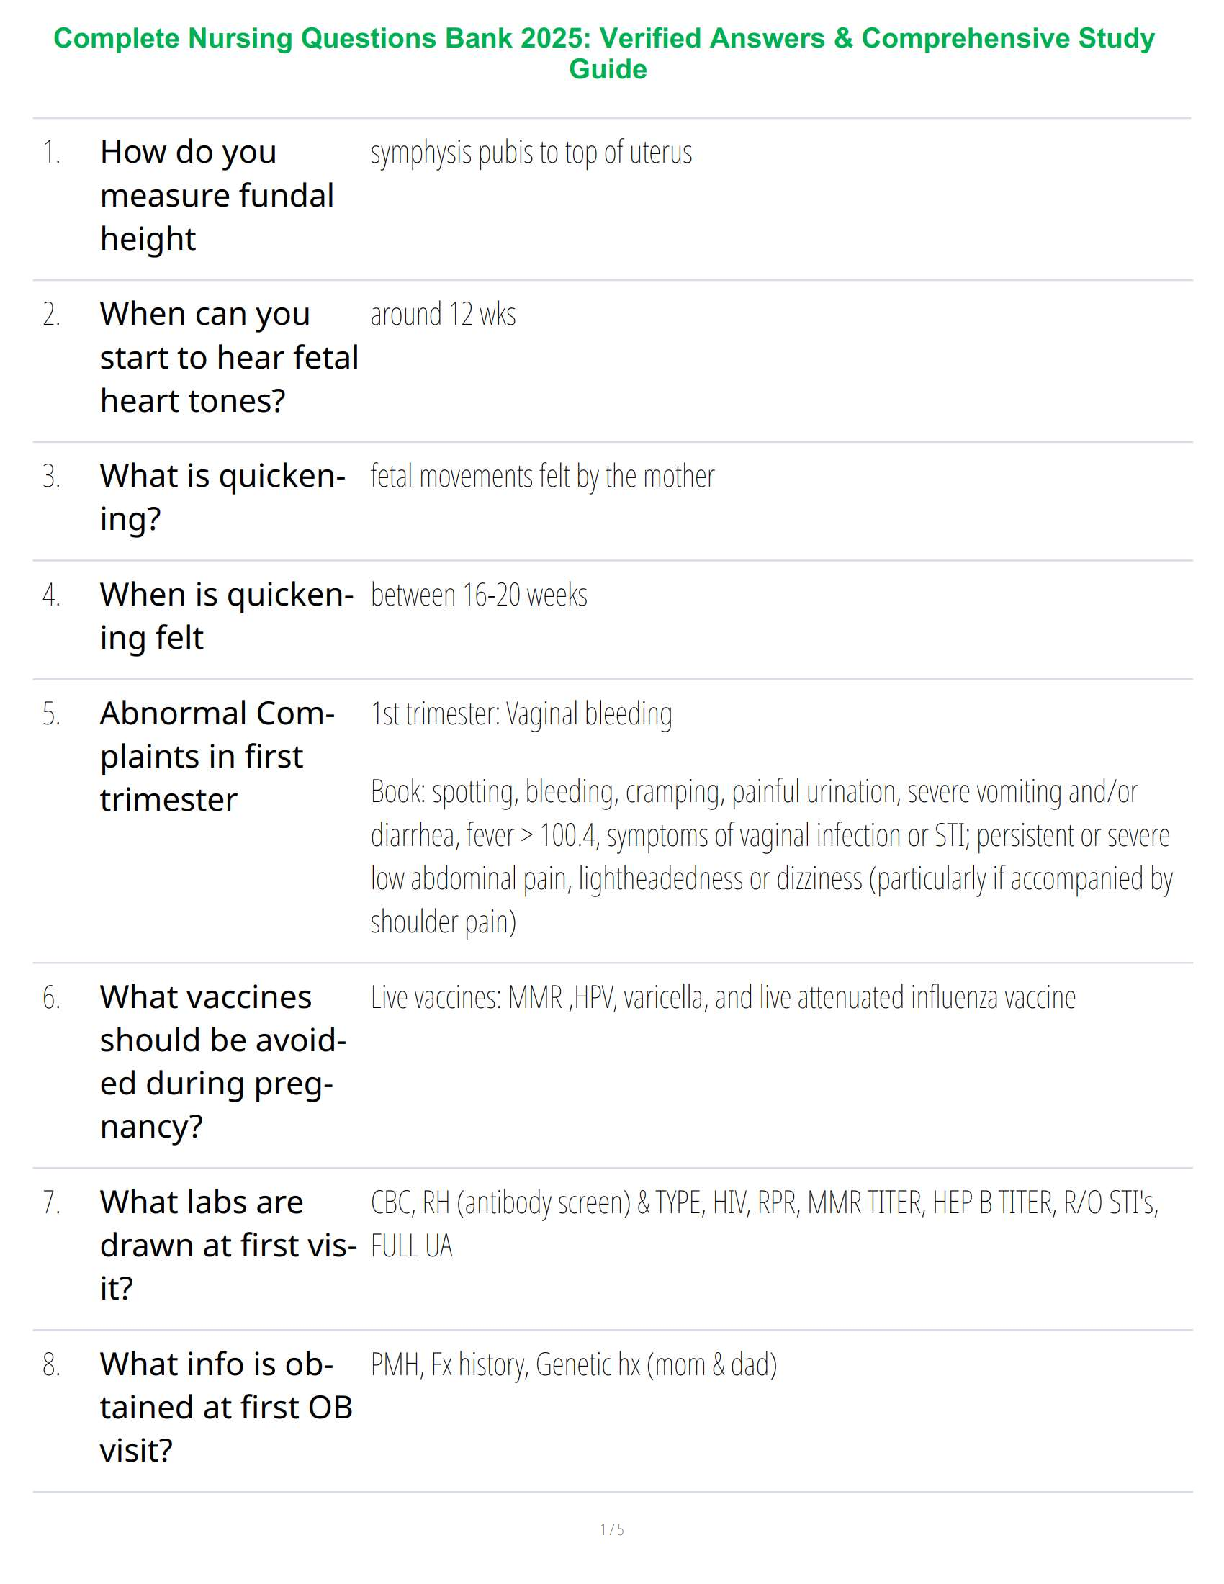Image resolution: width=1224 pixels, height=1584 pixels.
Task: Select the question about vaccines avoided during pregnancy
Action: 222,1061
